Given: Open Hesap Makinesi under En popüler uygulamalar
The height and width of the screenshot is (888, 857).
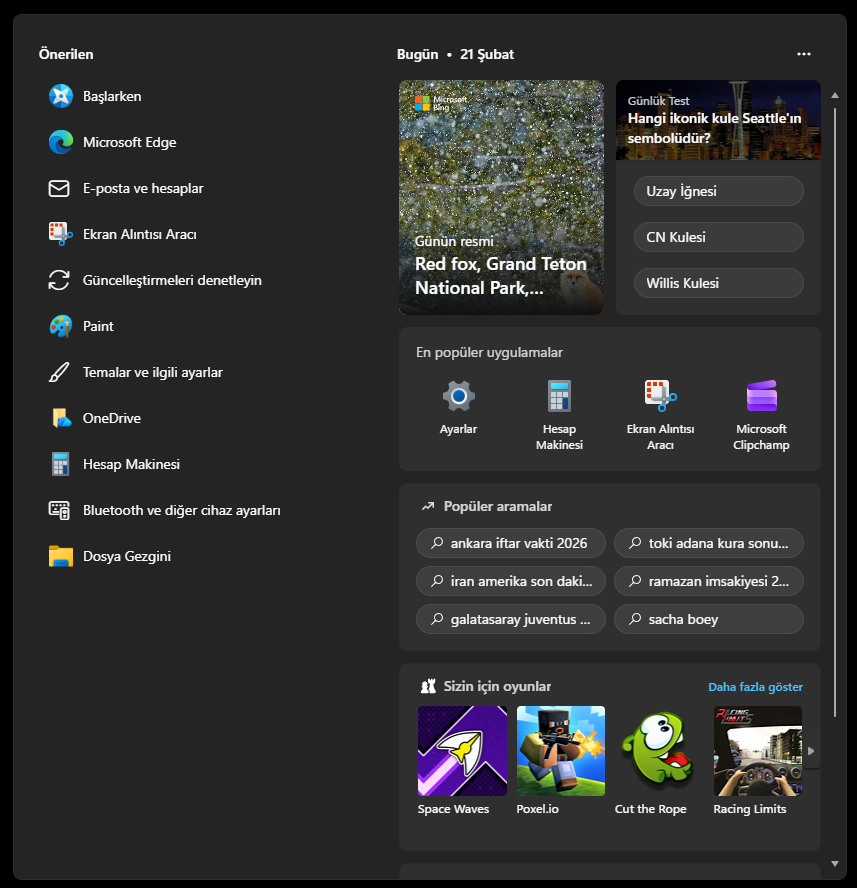Looking at the screenshot, I should 559,415.
